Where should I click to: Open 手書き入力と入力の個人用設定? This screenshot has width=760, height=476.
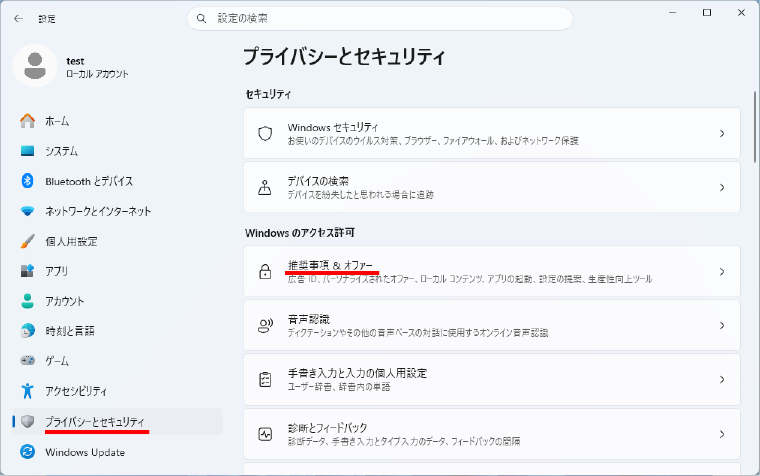click(492, 380)
